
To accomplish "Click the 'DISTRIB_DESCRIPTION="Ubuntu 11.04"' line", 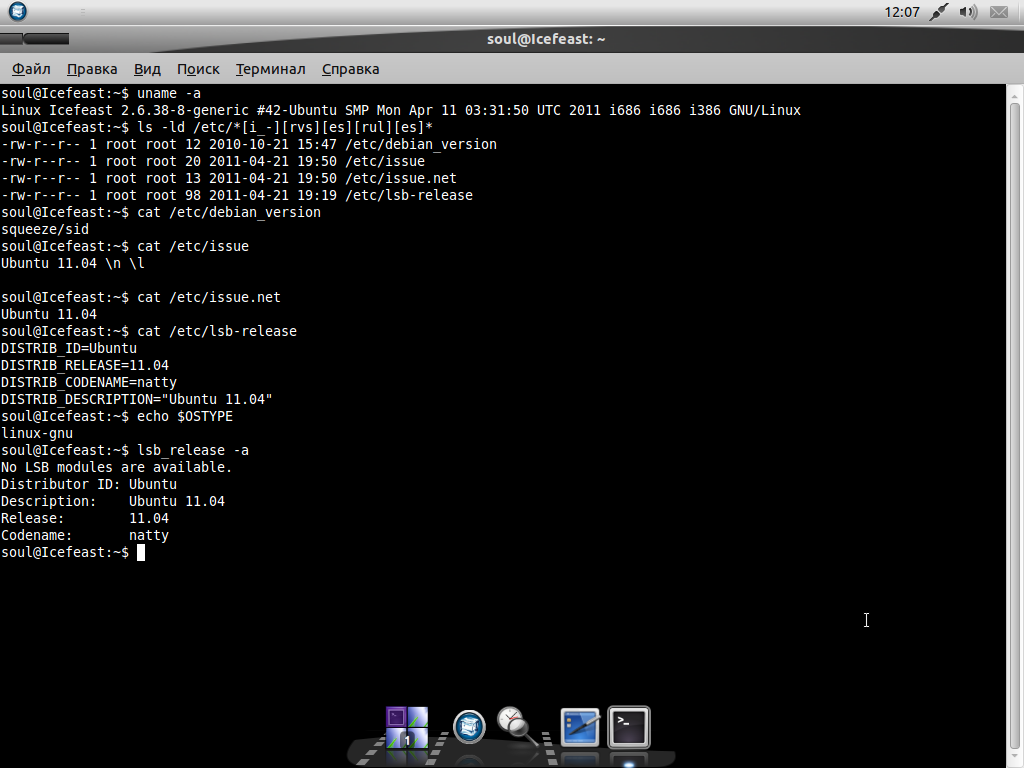I will click(x=136, y=399).
